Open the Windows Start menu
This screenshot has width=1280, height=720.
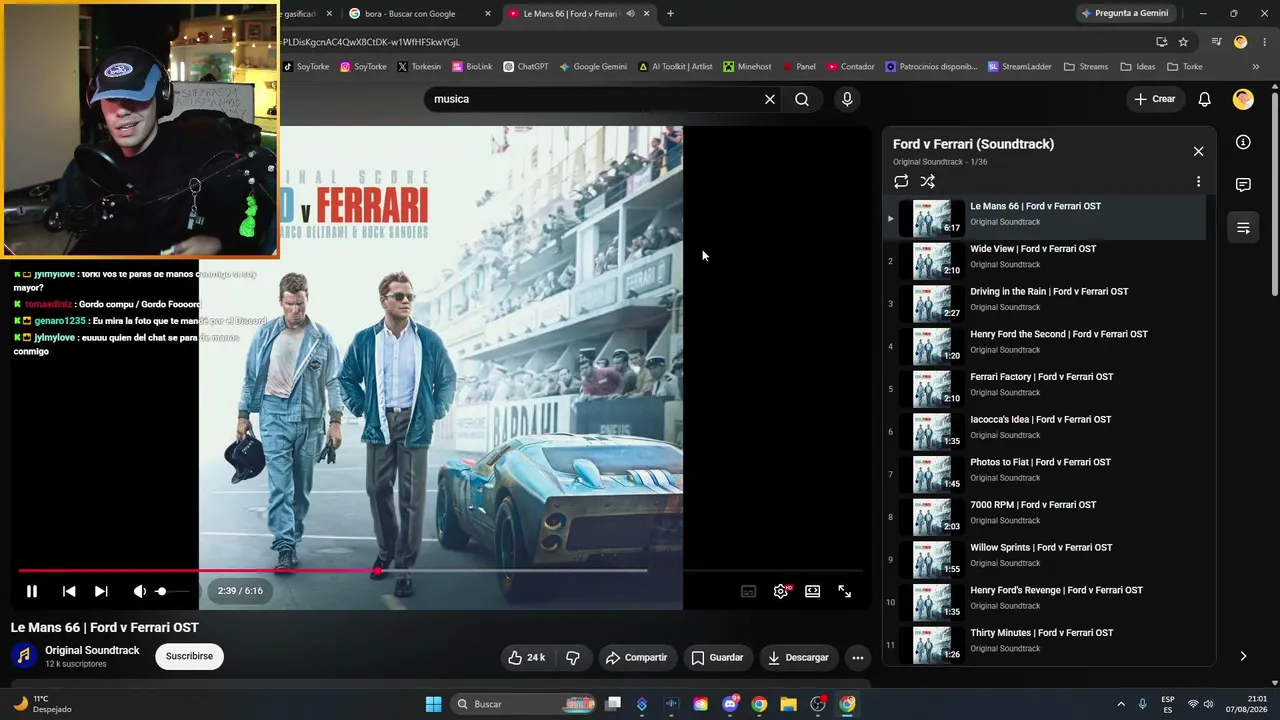click(433, 704)
